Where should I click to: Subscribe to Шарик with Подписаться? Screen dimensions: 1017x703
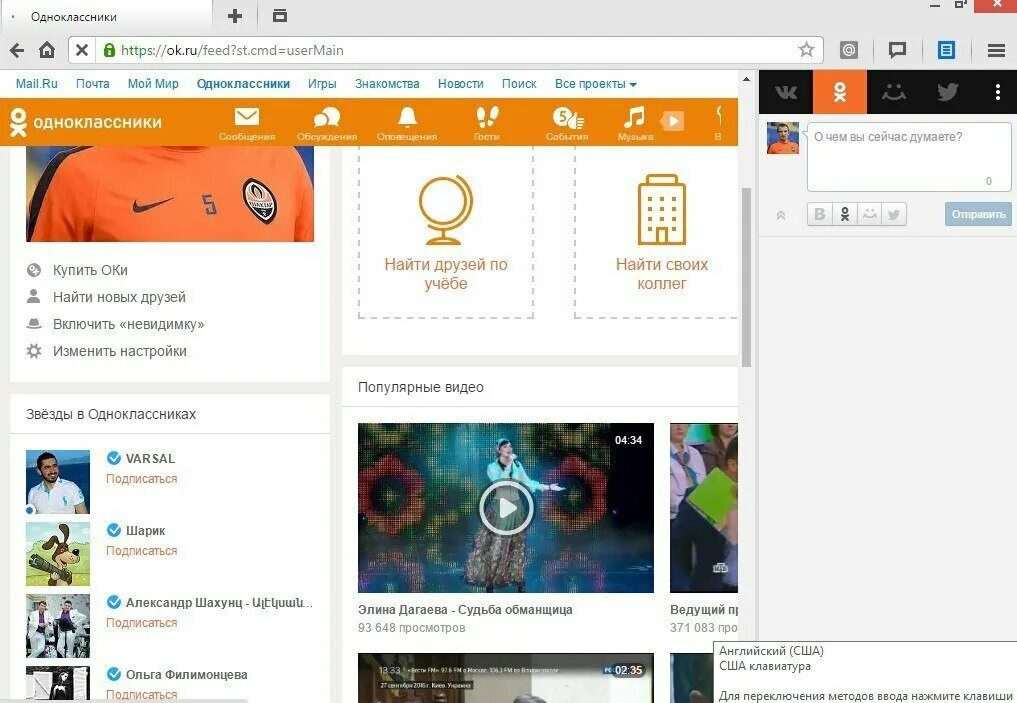point(141,551)
